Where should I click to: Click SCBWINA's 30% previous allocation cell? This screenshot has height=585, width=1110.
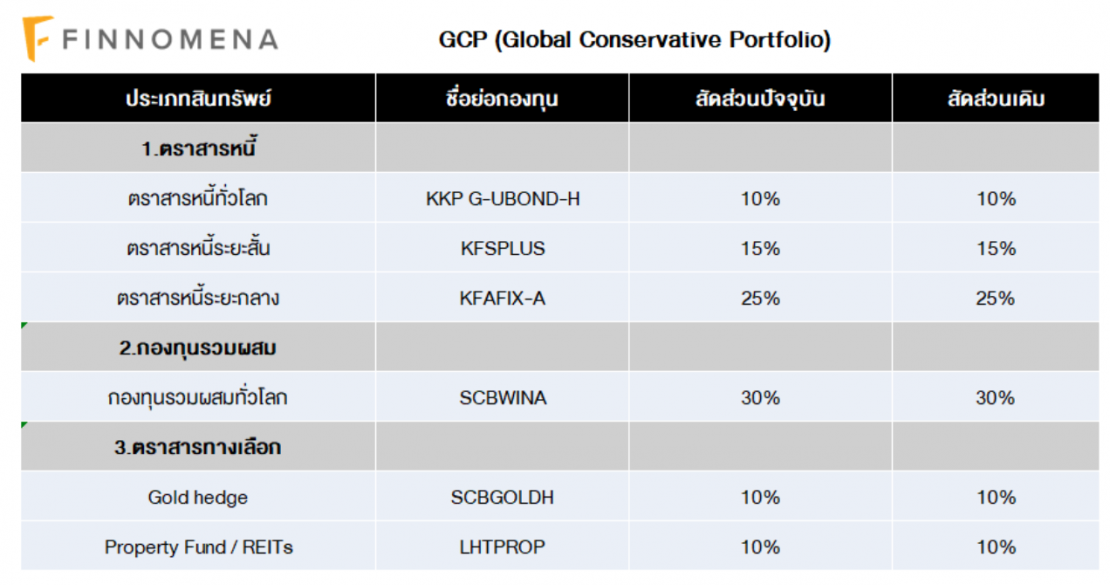(996, 398)
